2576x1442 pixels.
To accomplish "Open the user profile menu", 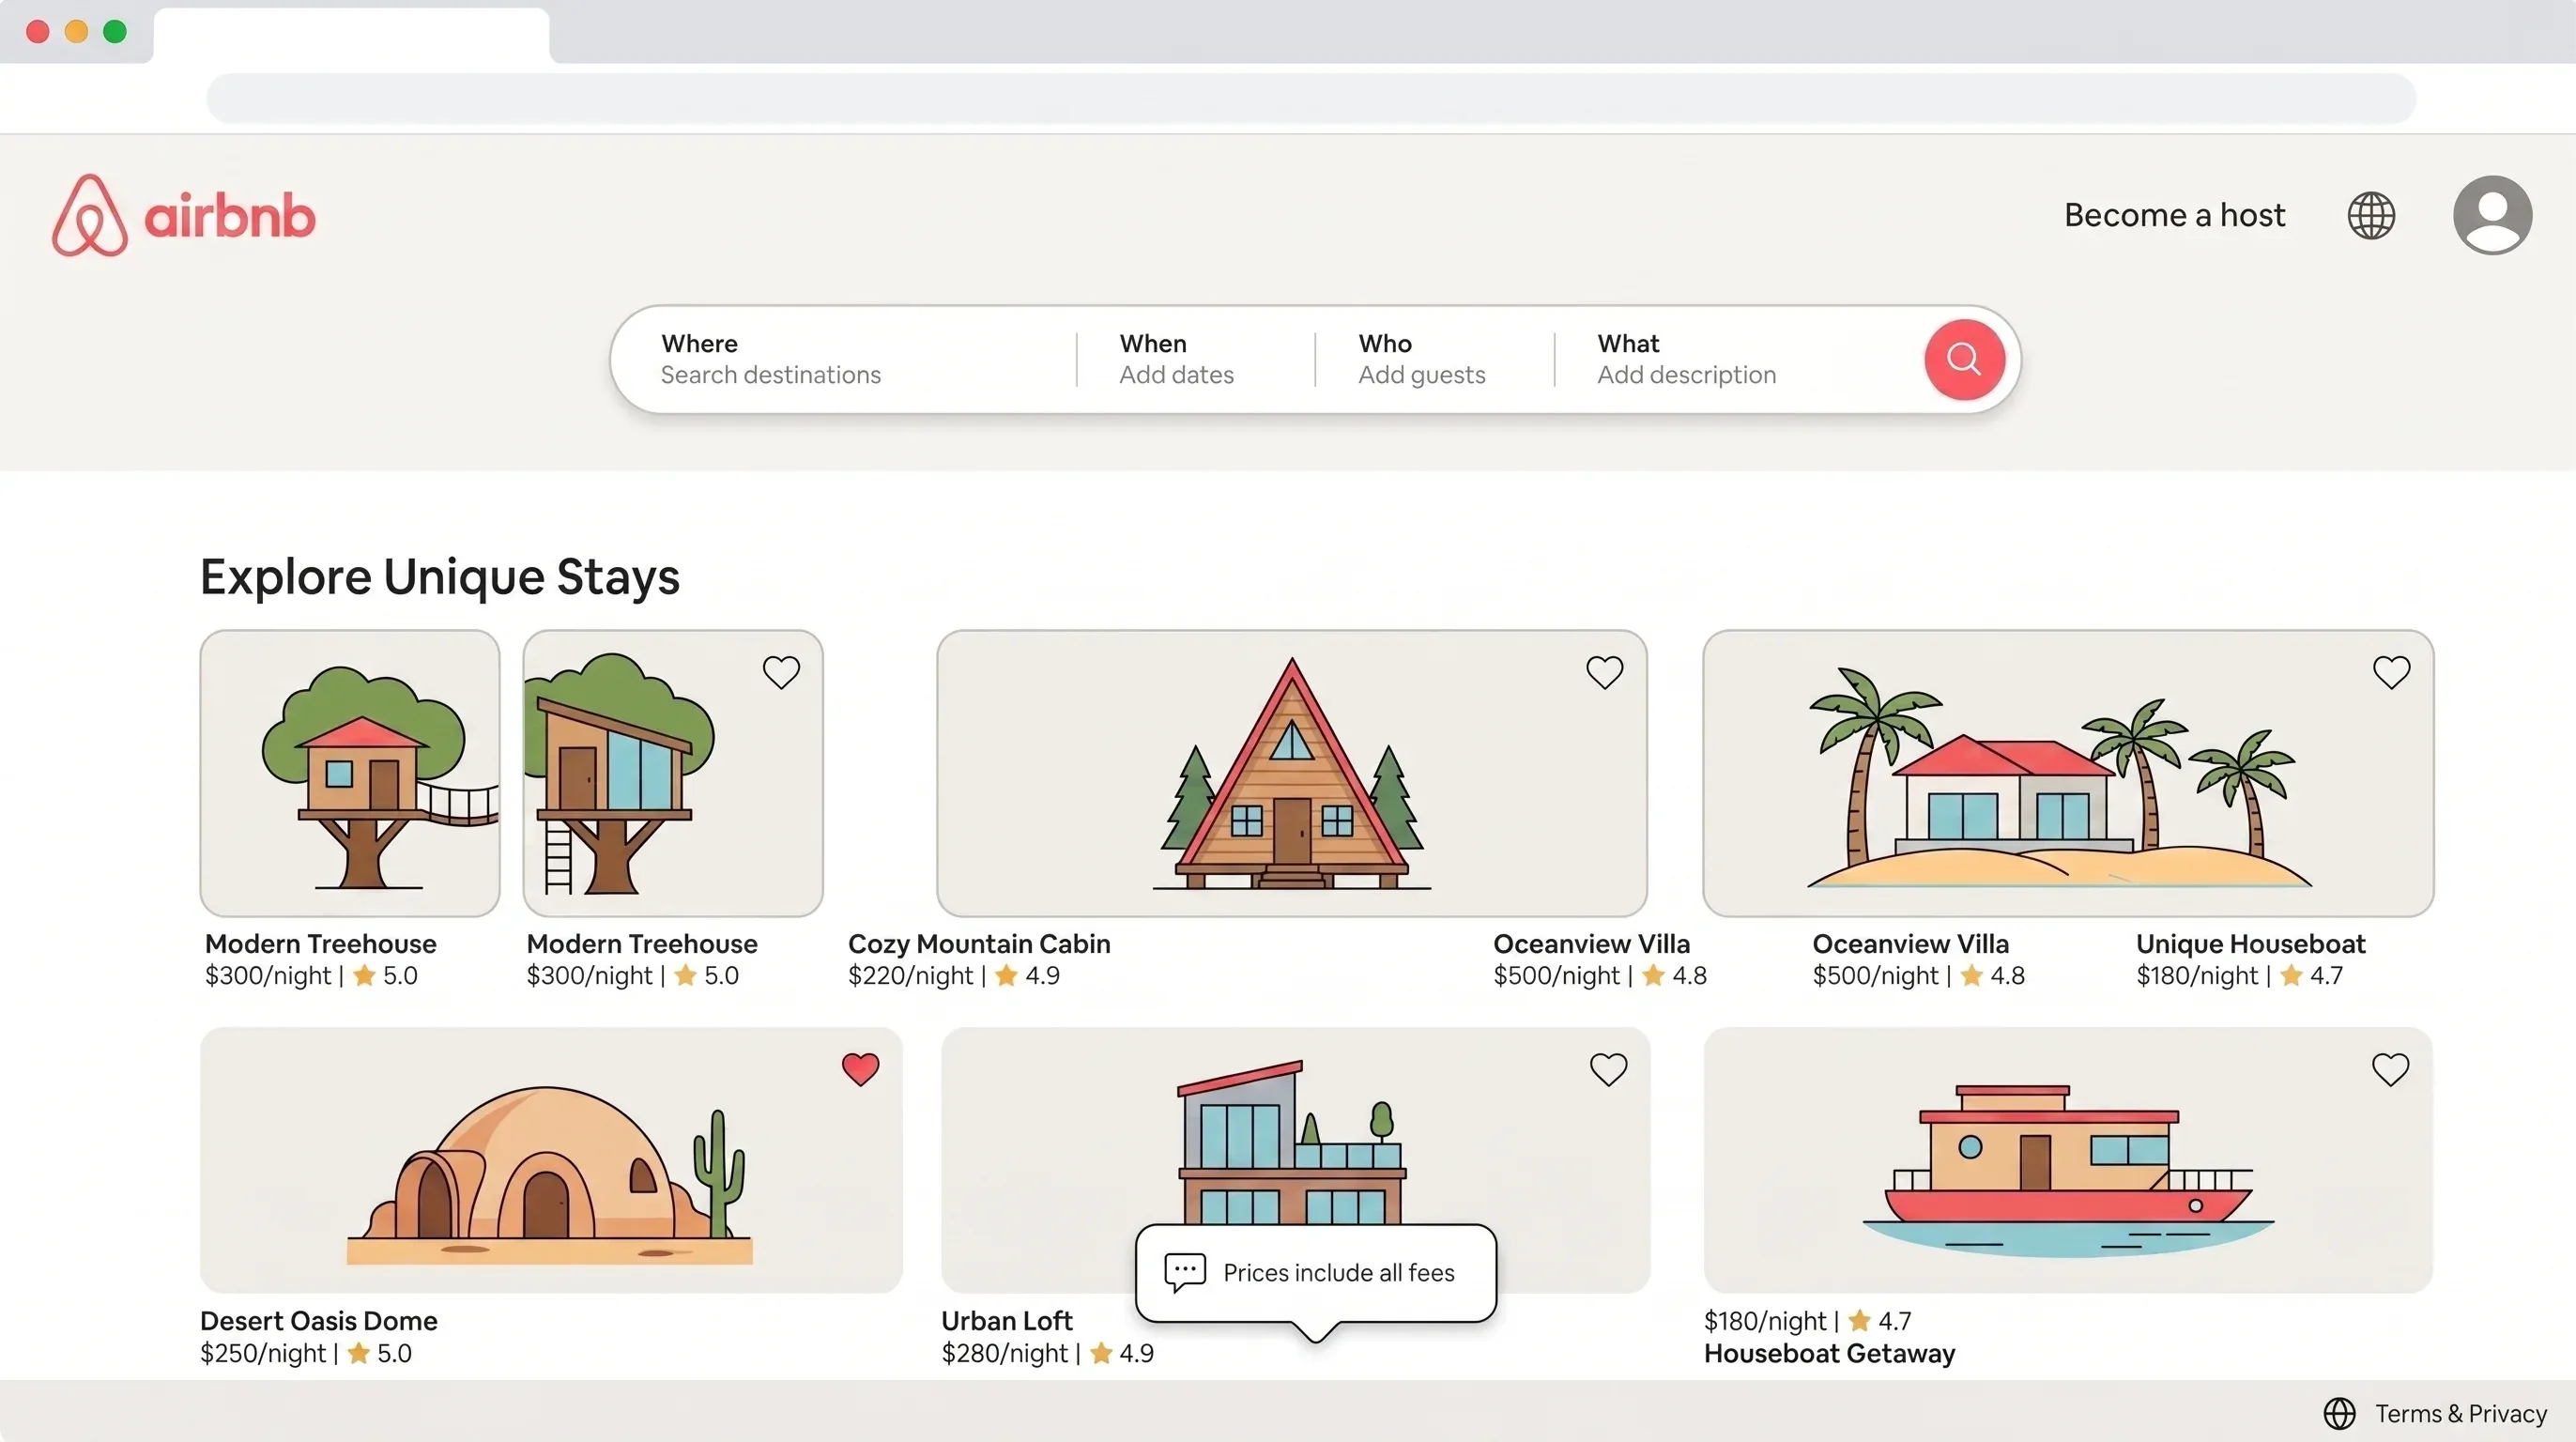I will [2492, 214].
